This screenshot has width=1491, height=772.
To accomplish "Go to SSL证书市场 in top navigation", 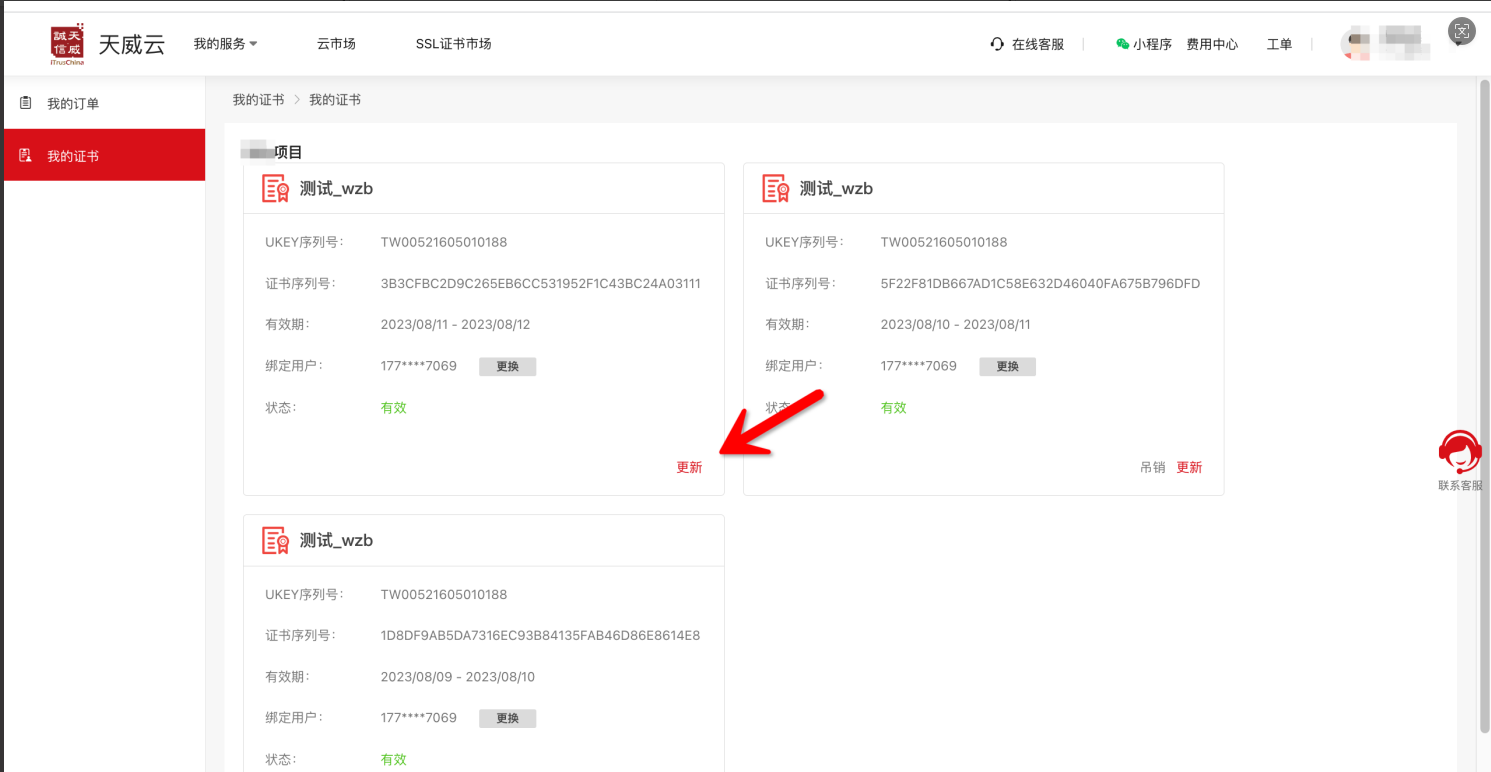I will (453, 44).
